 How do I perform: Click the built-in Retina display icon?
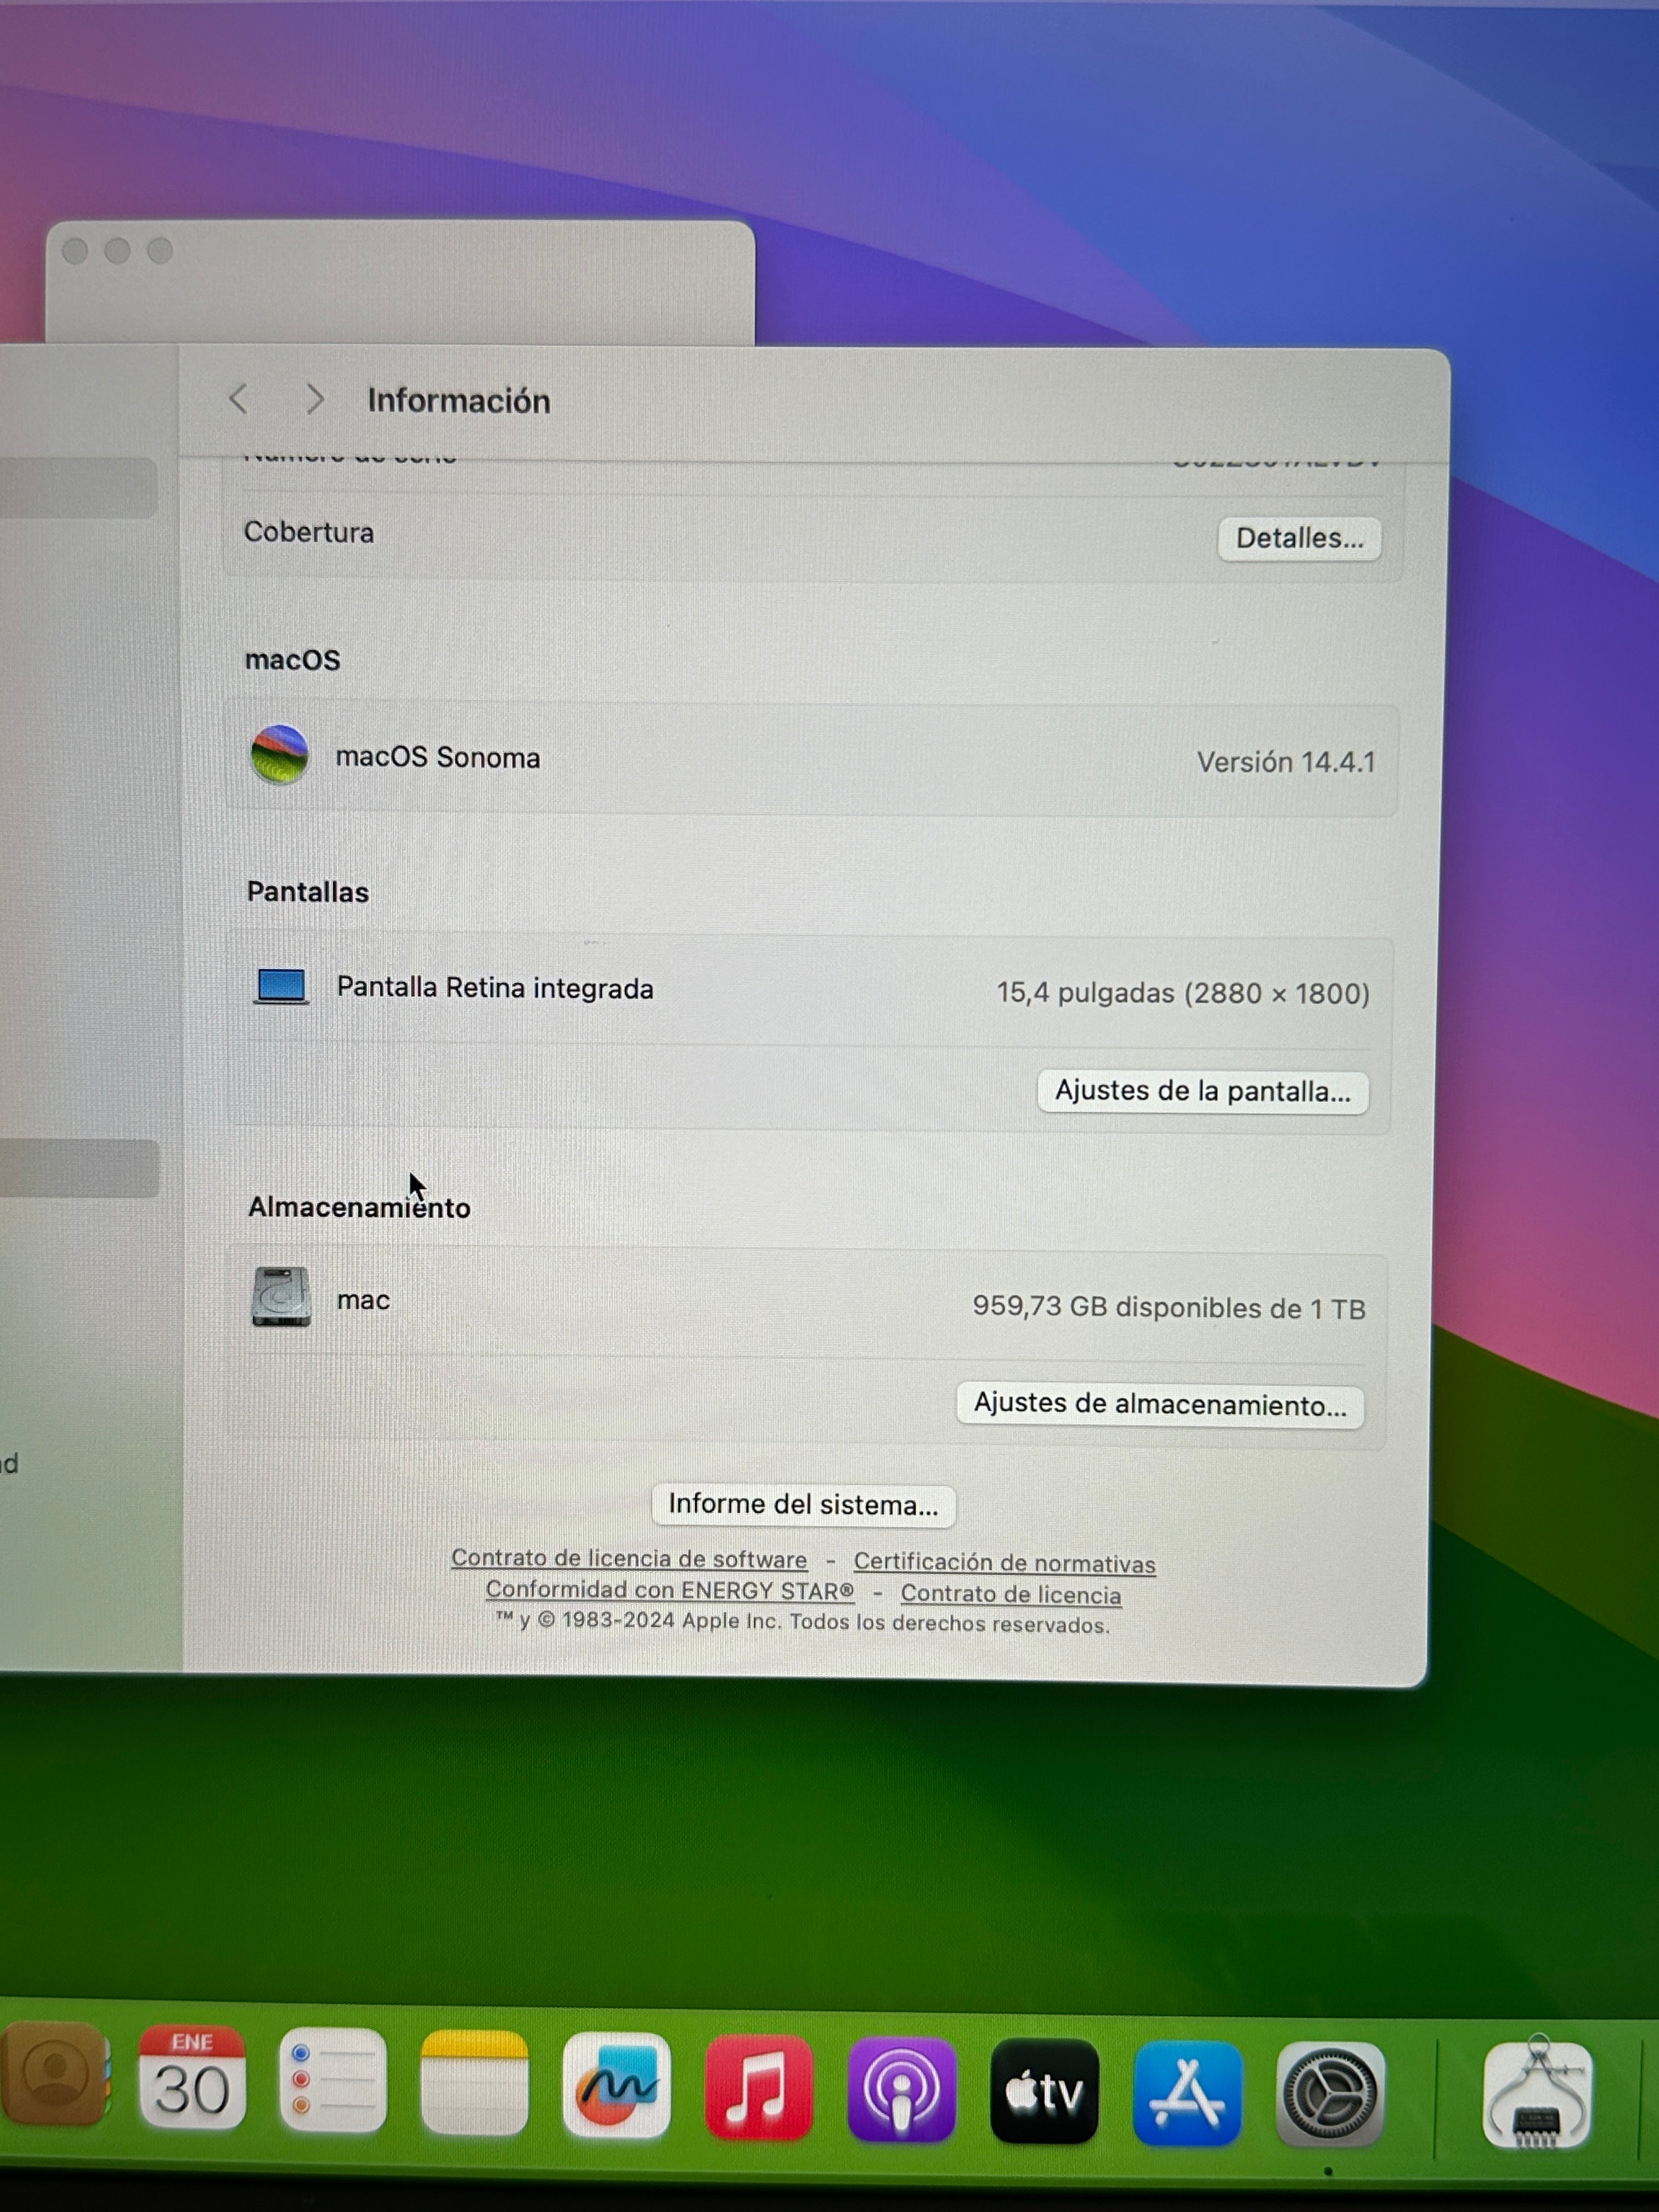(281, 986)
